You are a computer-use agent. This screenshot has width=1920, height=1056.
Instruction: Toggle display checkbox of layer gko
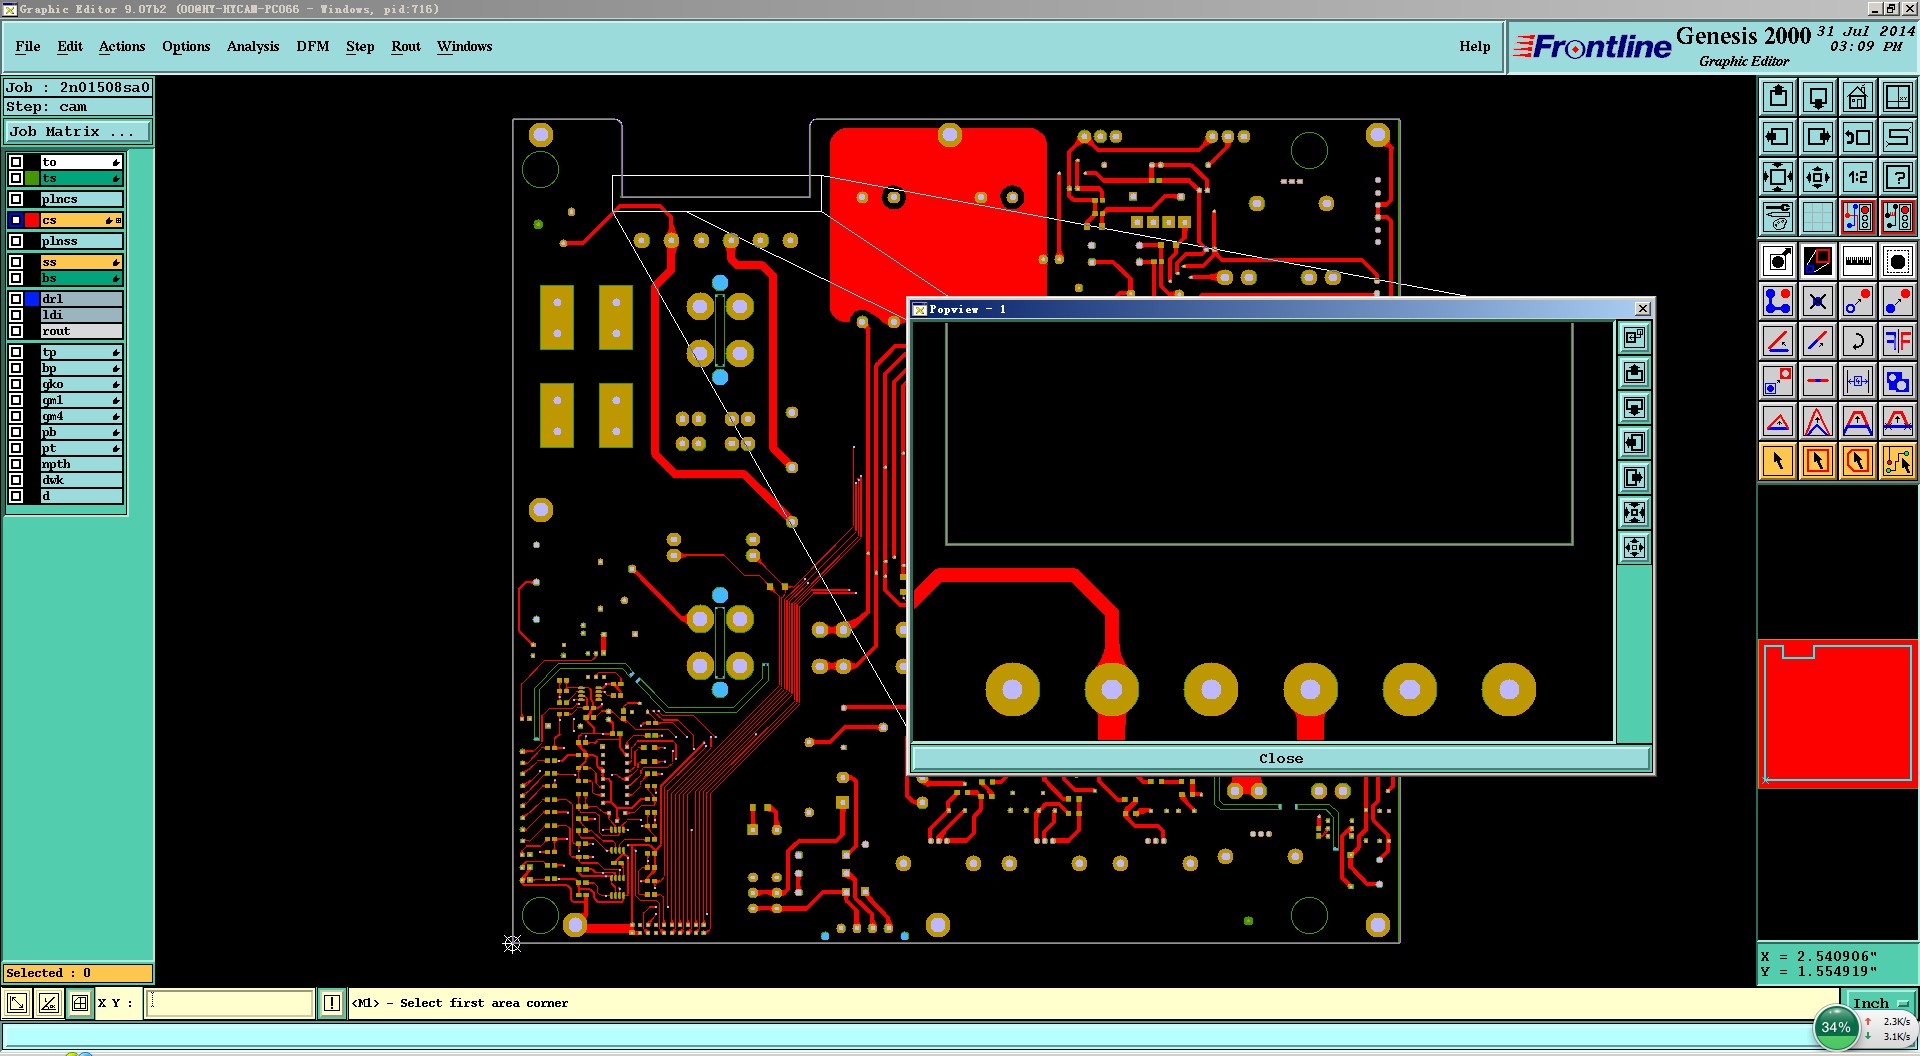pos(16,384)
